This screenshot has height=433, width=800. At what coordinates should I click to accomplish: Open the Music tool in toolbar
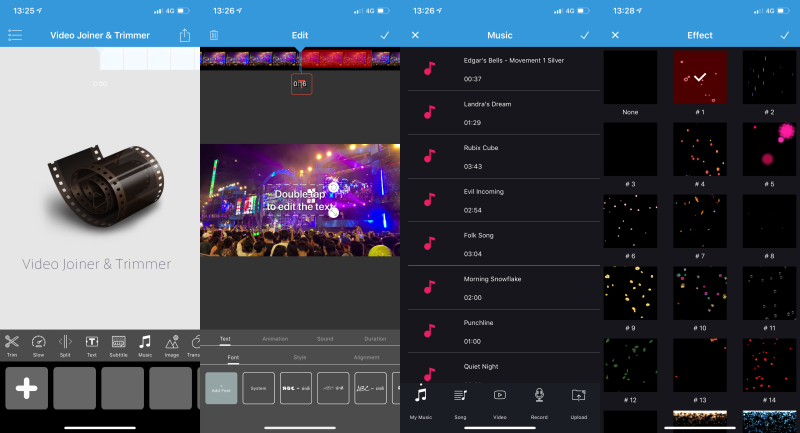(x=145, y=344)
